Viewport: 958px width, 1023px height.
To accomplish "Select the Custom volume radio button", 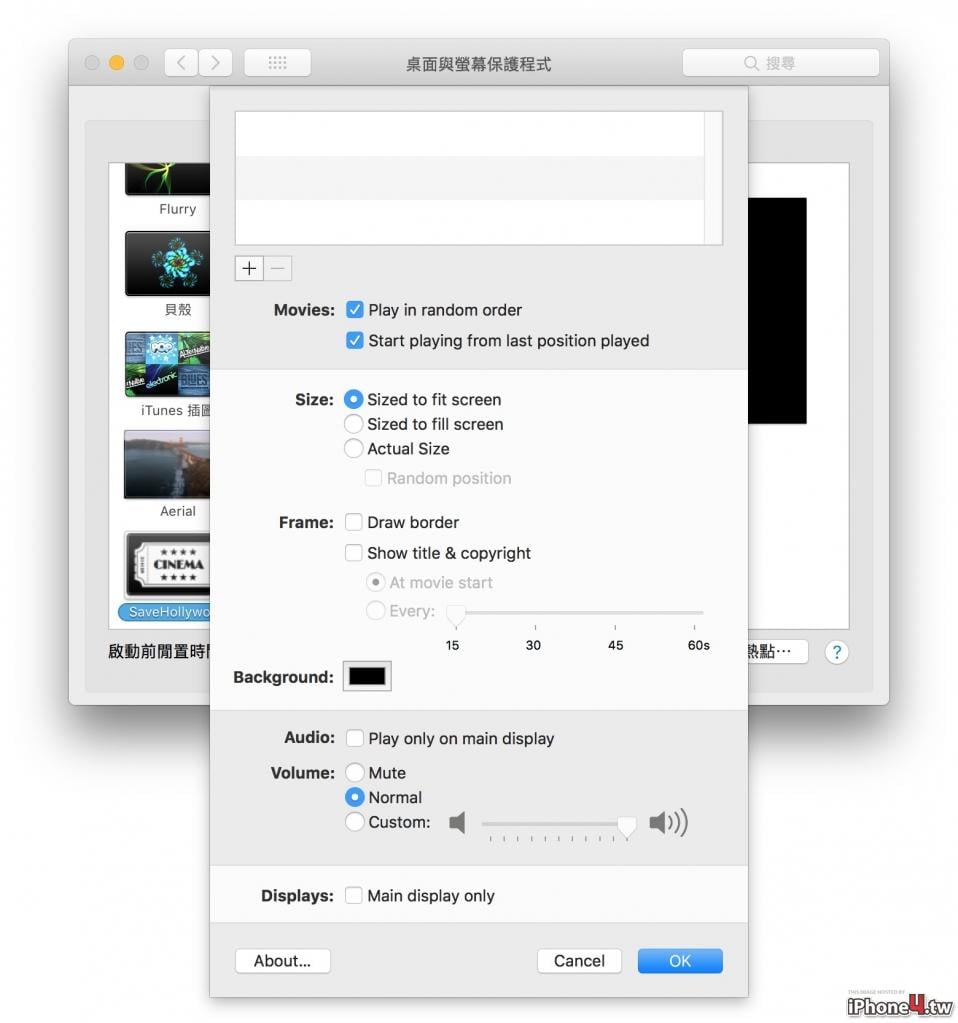I will (354, 822).
